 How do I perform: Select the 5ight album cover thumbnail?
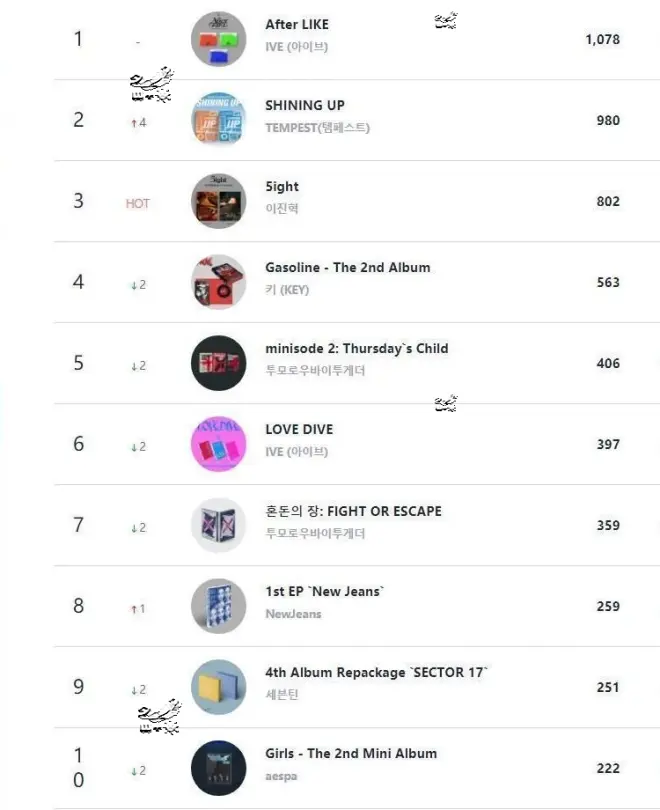coord(218,201)
